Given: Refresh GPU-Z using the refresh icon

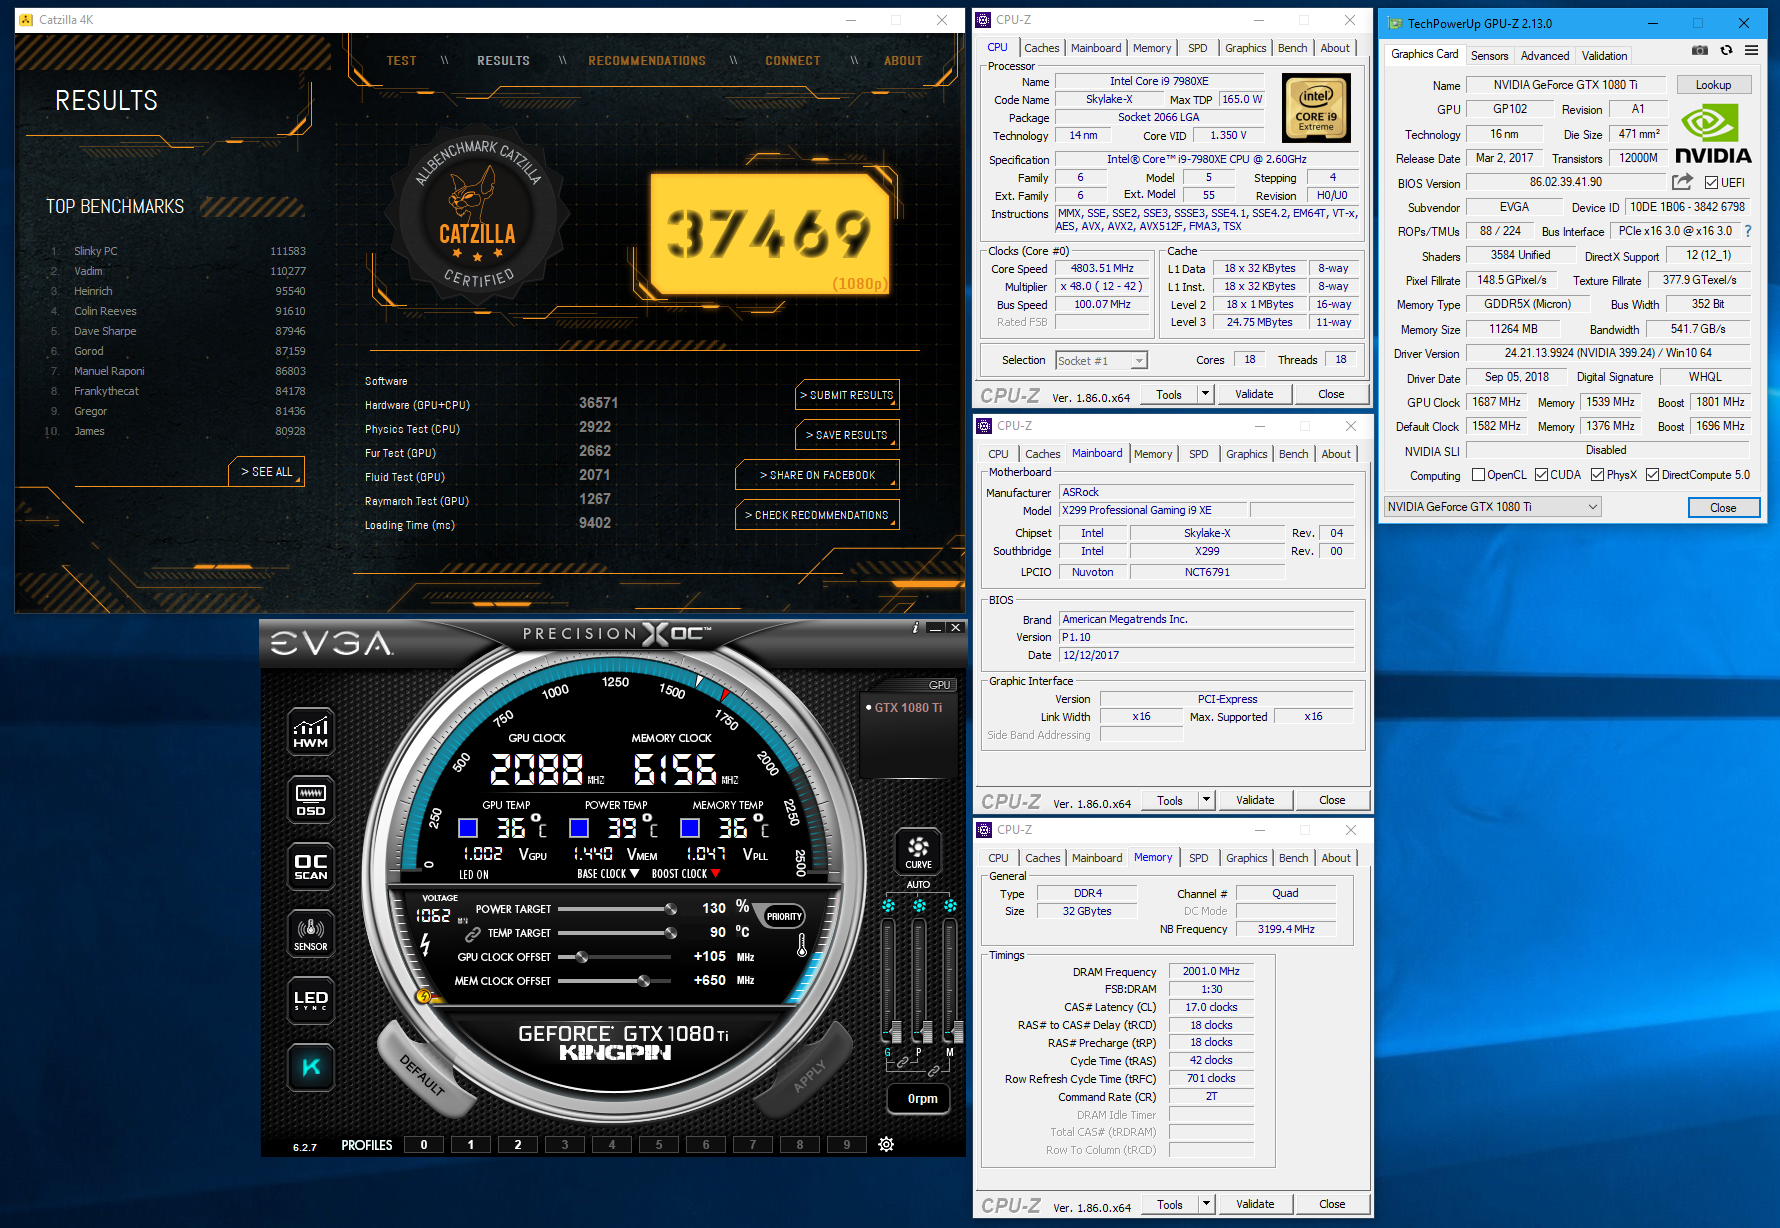Looking at the screenshot, I should [x=1726, y=50].
